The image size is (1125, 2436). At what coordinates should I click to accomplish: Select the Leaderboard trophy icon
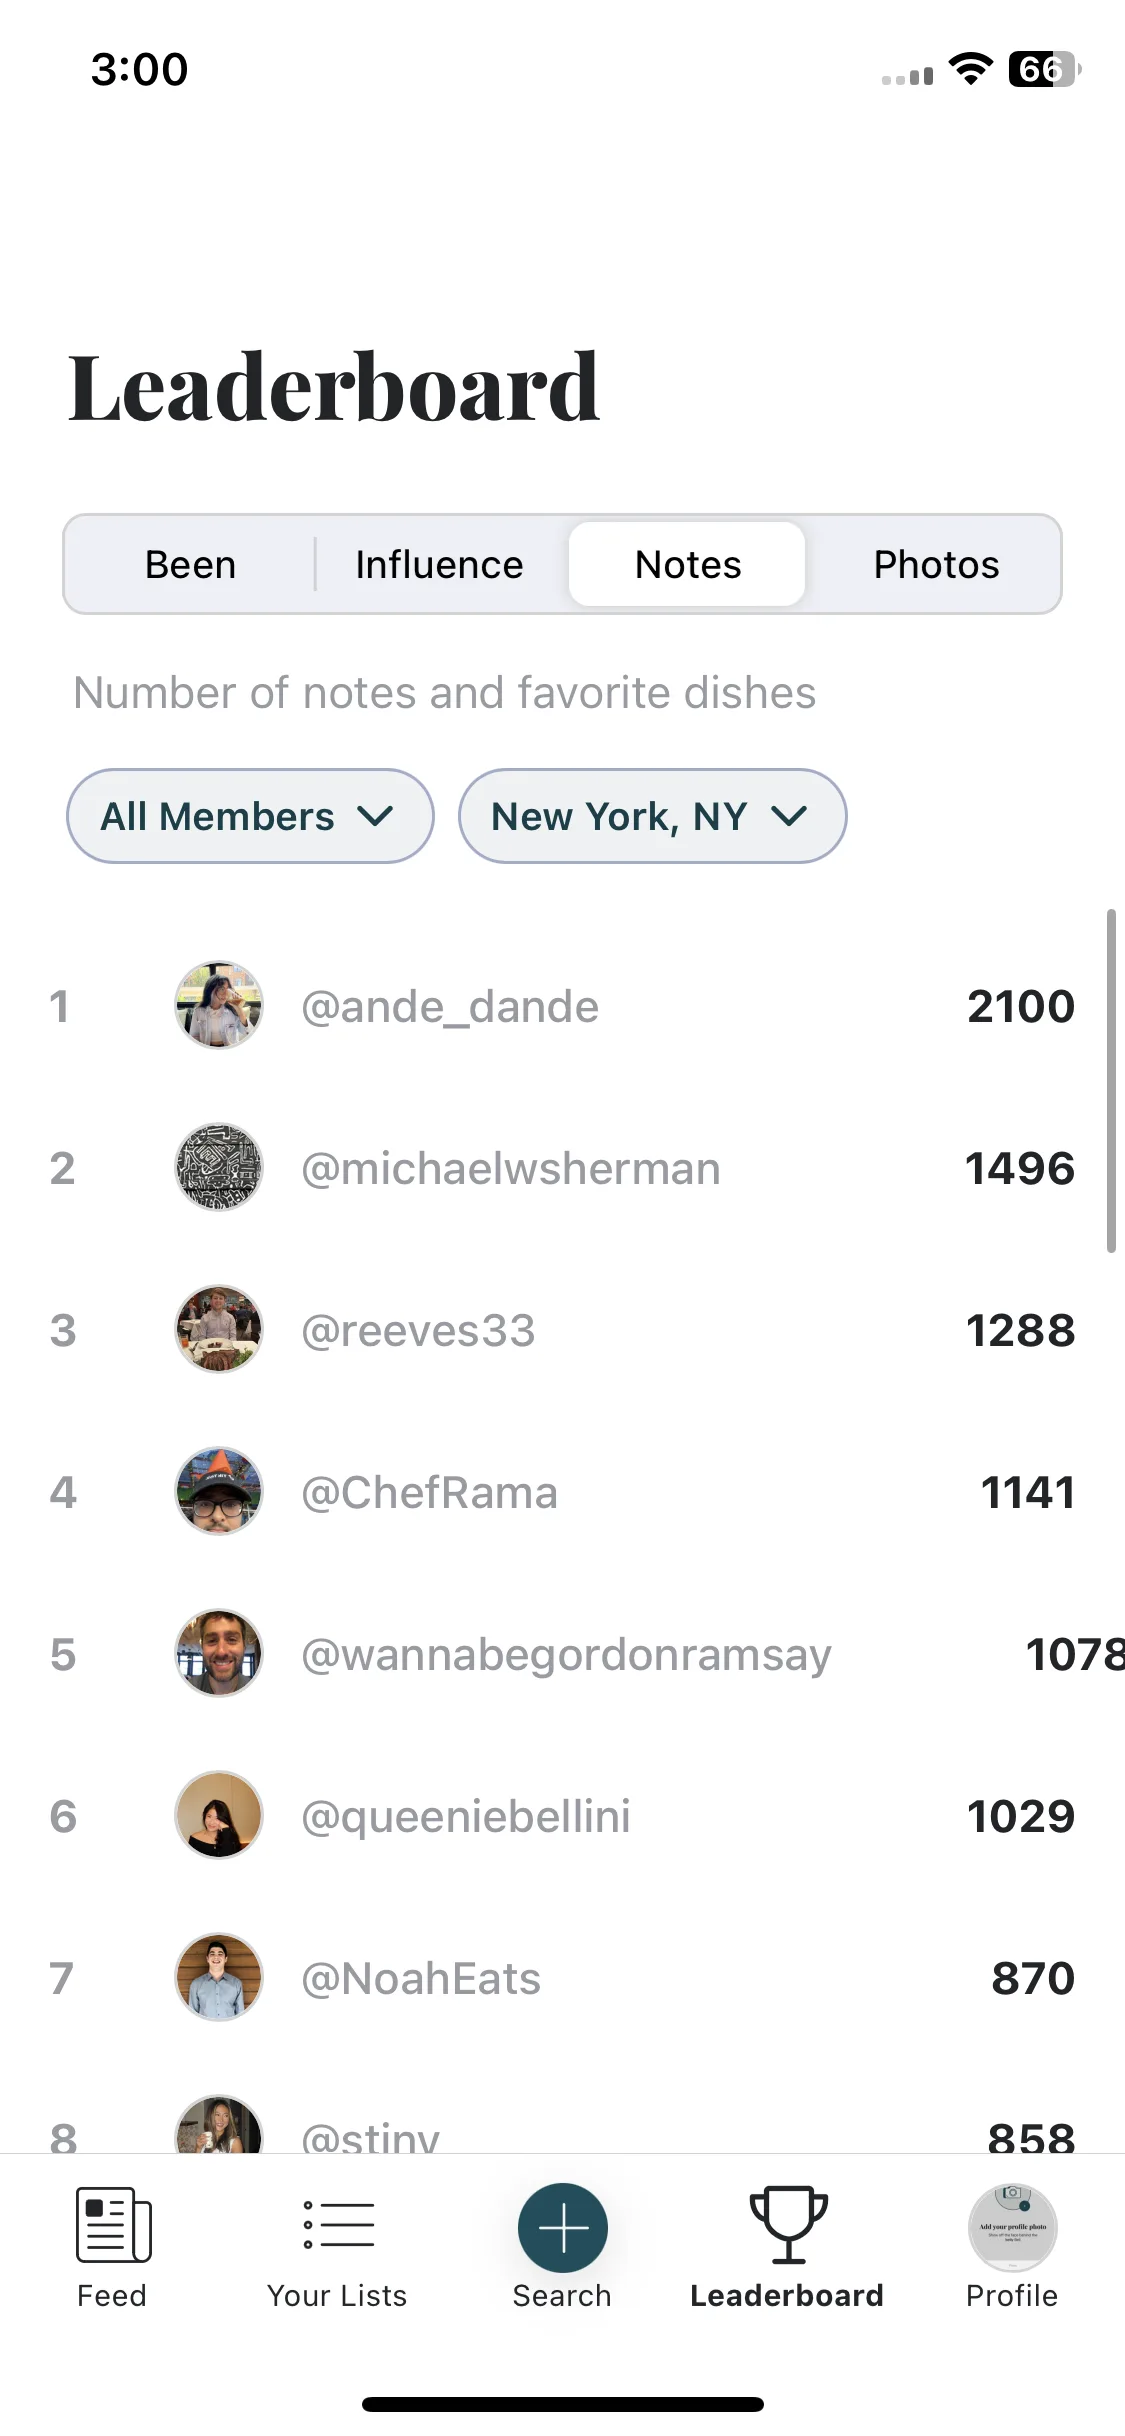(x=788, y=2225)
